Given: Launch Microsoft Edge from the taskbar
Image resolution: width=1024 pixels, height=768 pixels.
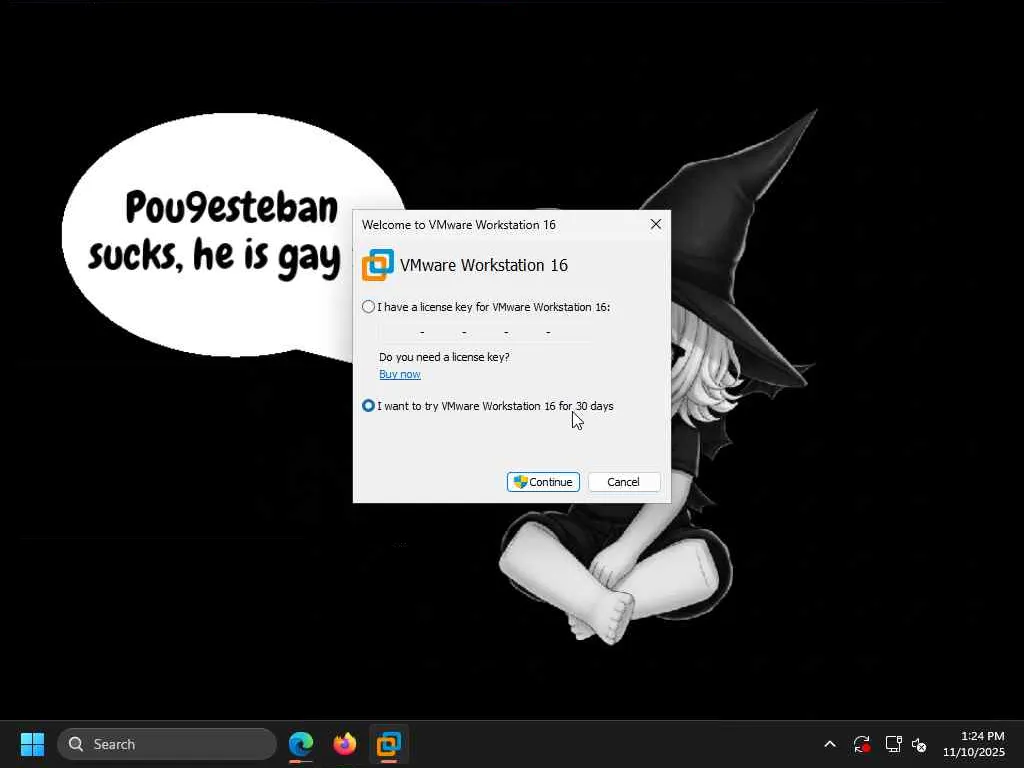Looking at the screenshot, I should coord(301,744).
